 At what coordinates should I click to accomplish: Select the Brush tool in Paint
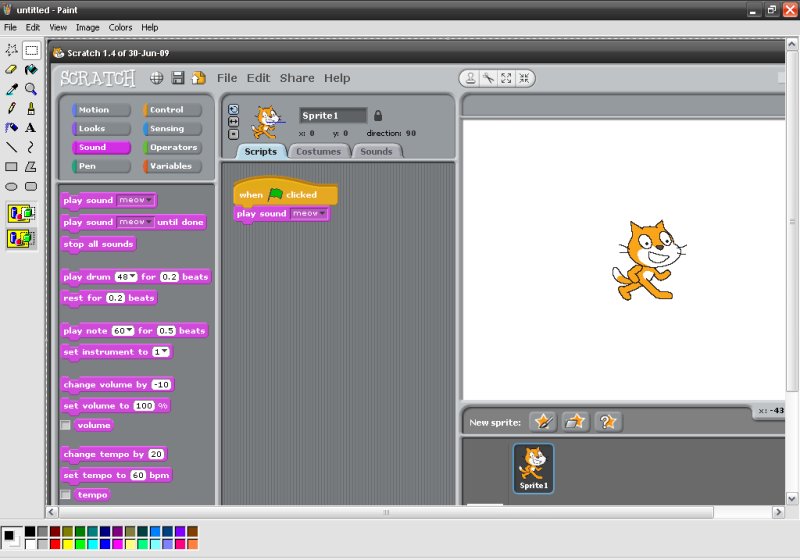tap(31, 108)
